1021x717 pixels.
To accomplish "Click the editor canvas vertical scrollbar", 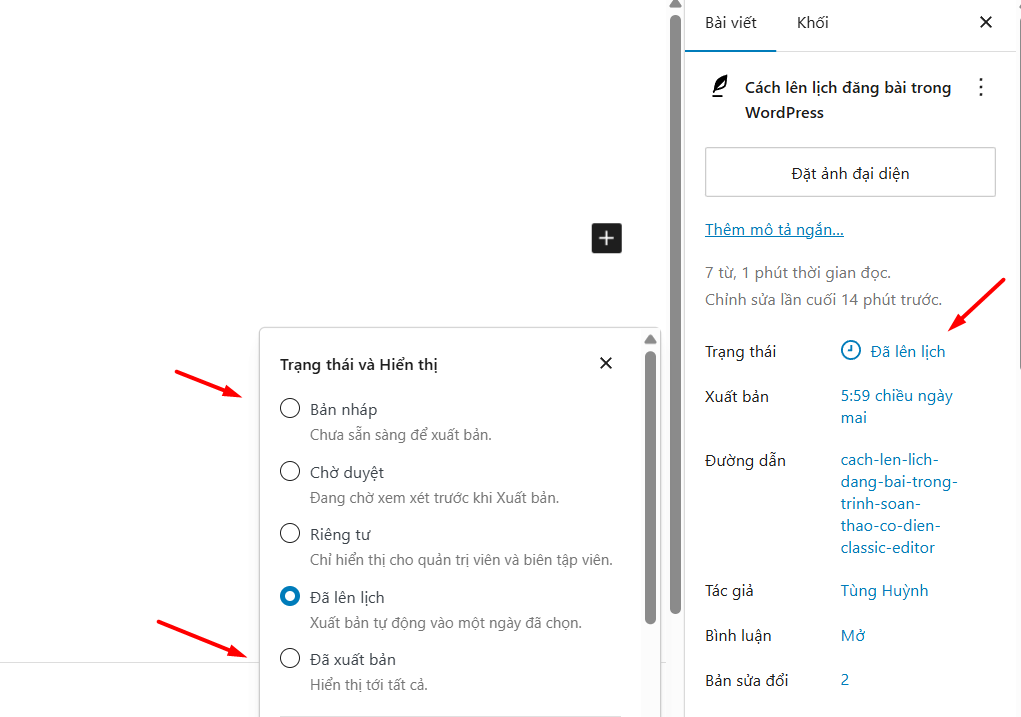I will pos(675,315).
